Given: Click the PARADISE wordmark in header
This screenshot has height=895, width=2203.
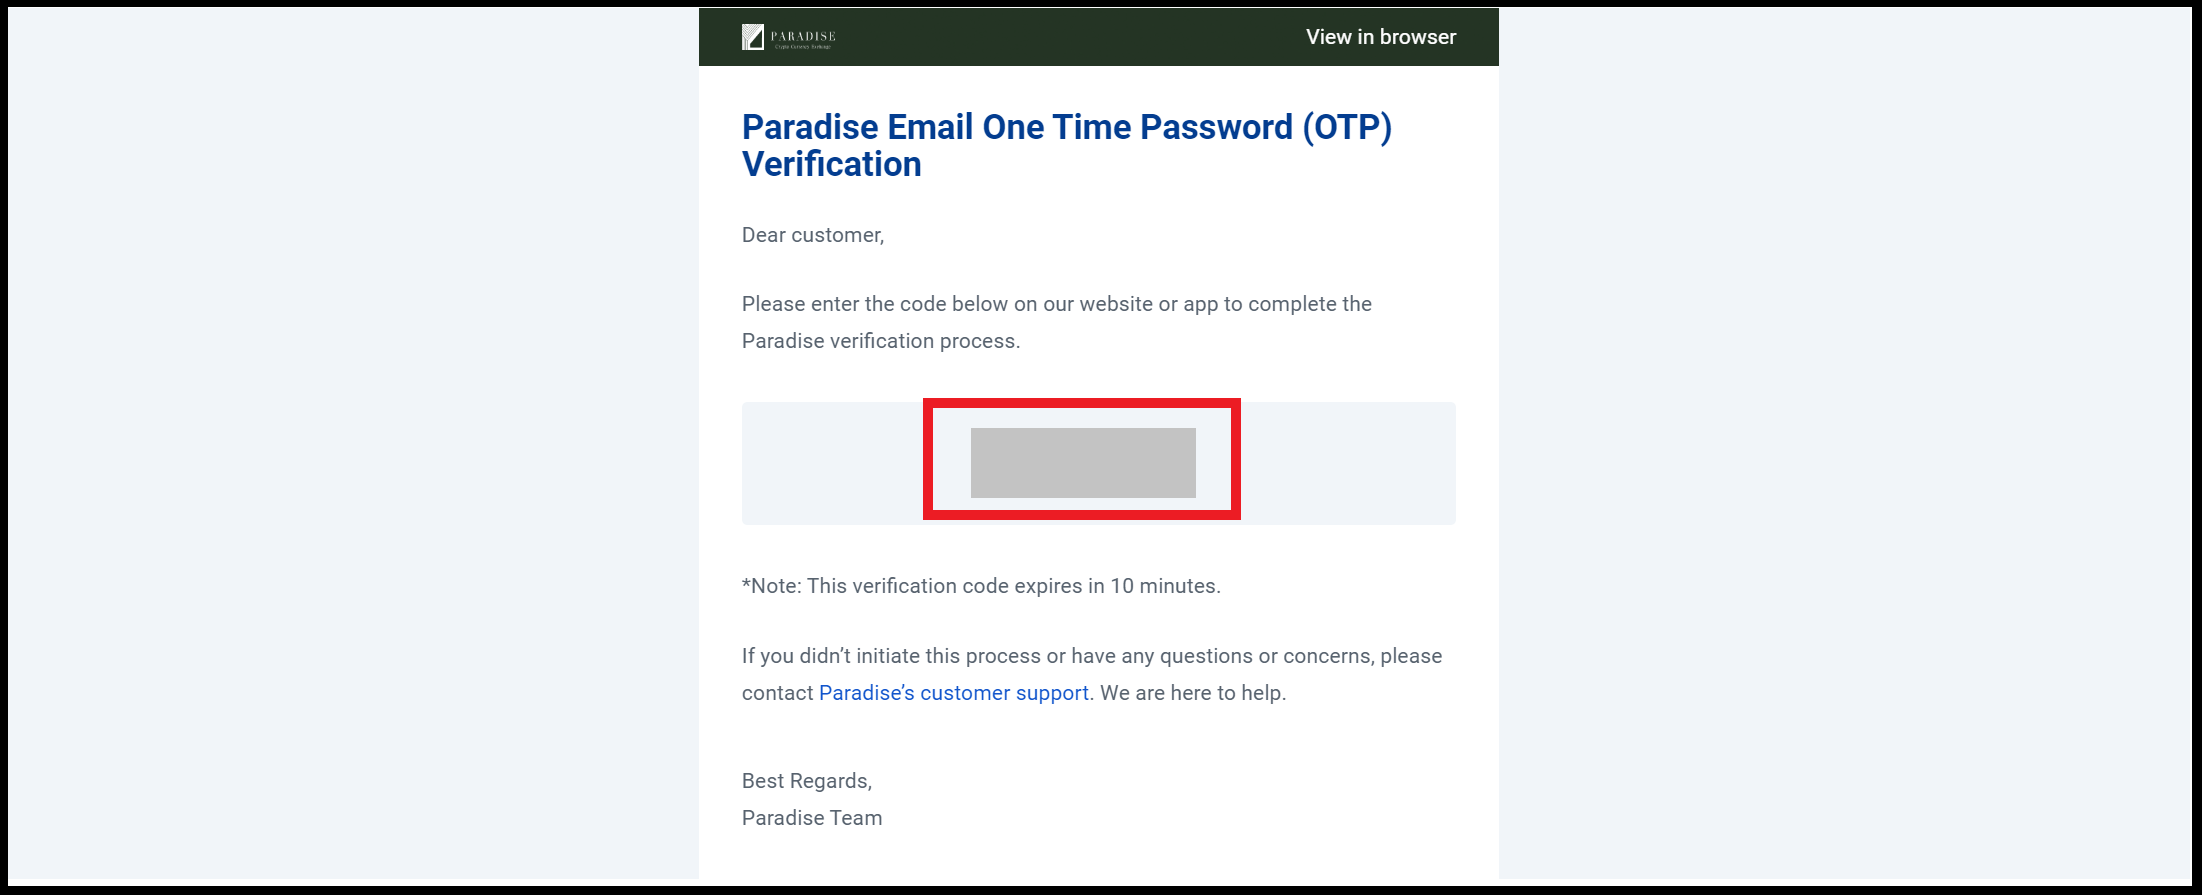Looking at the screenshot, I should (x=803, y=36).
